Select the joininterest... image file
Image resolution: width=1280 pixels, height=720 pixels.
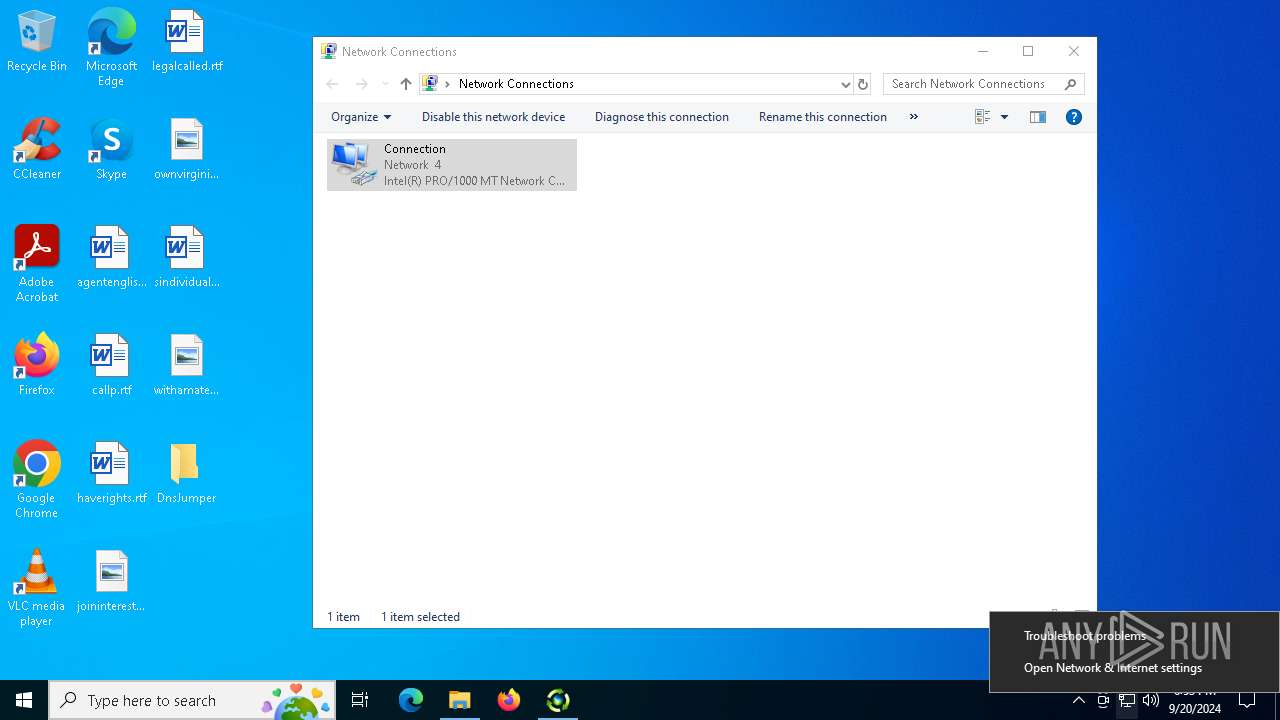[x=111, y=582]
